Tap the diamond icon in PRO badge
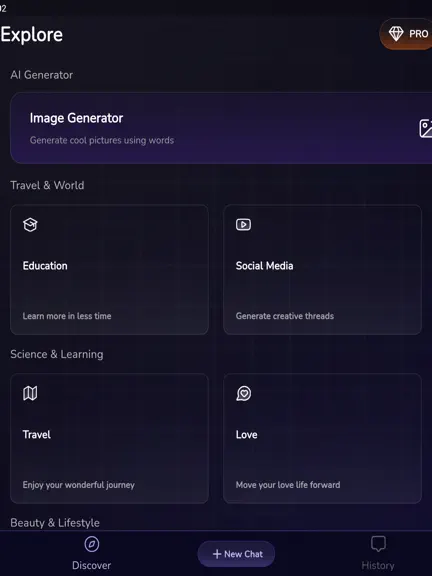This screenshot has height=576, width=432. coord(396,34)
